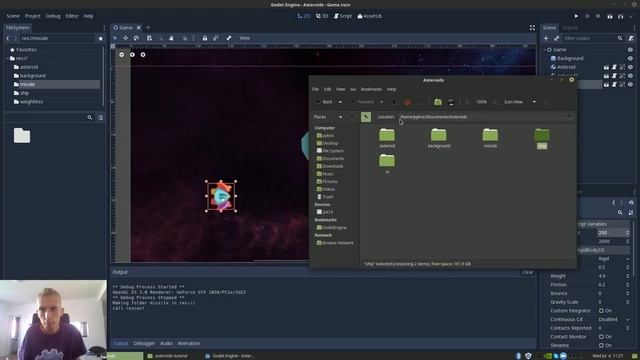Click the Pan mode hand tool
640x360 pixels.
pos(171,38)
